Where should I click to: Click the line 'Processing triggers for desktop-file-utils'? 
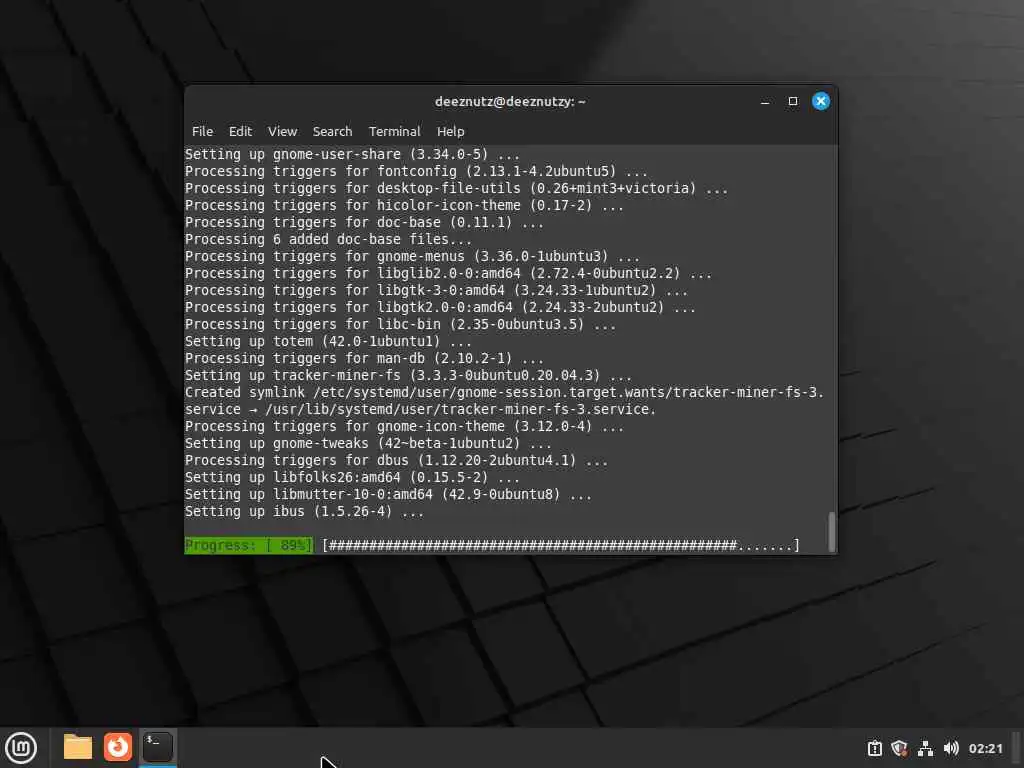pos(456,188)
